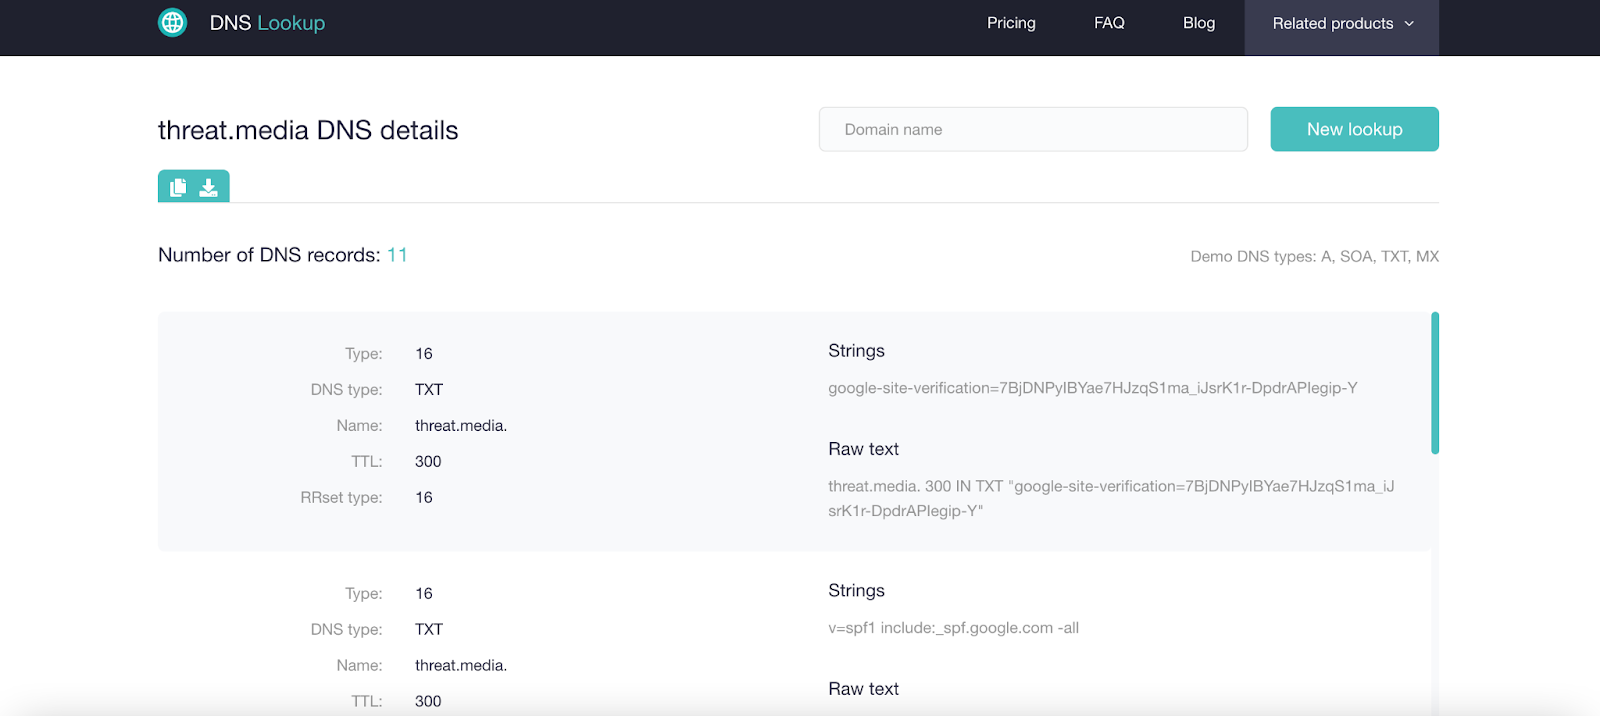Focus the Domain name input field
The width and height of the screenshot is (1600, 716).
[1033, 130]
